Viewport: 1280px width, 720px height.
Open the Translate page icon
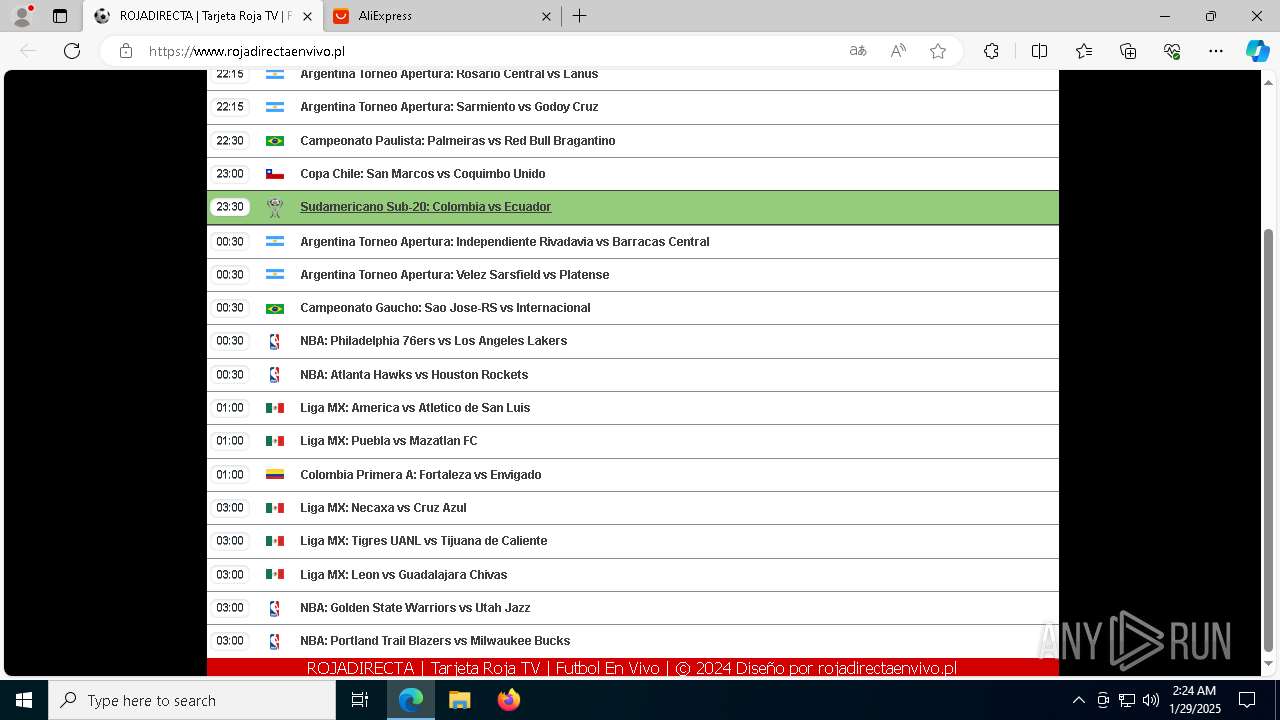(858, 51)
